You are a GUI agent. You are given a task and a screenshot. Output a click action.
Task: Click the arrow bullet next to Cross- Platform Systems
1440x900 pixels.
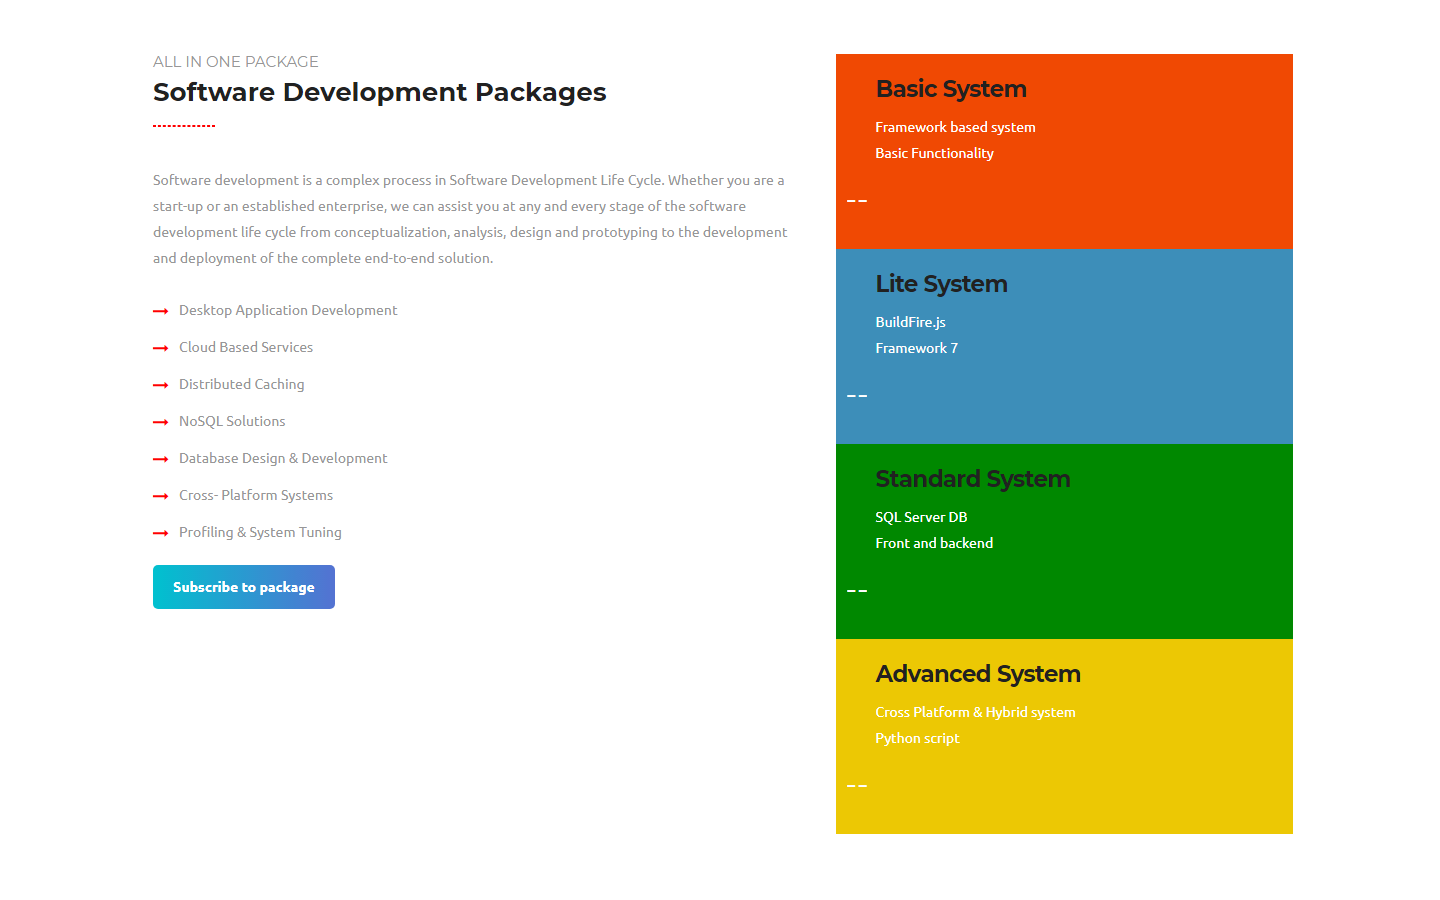point(160,496)
